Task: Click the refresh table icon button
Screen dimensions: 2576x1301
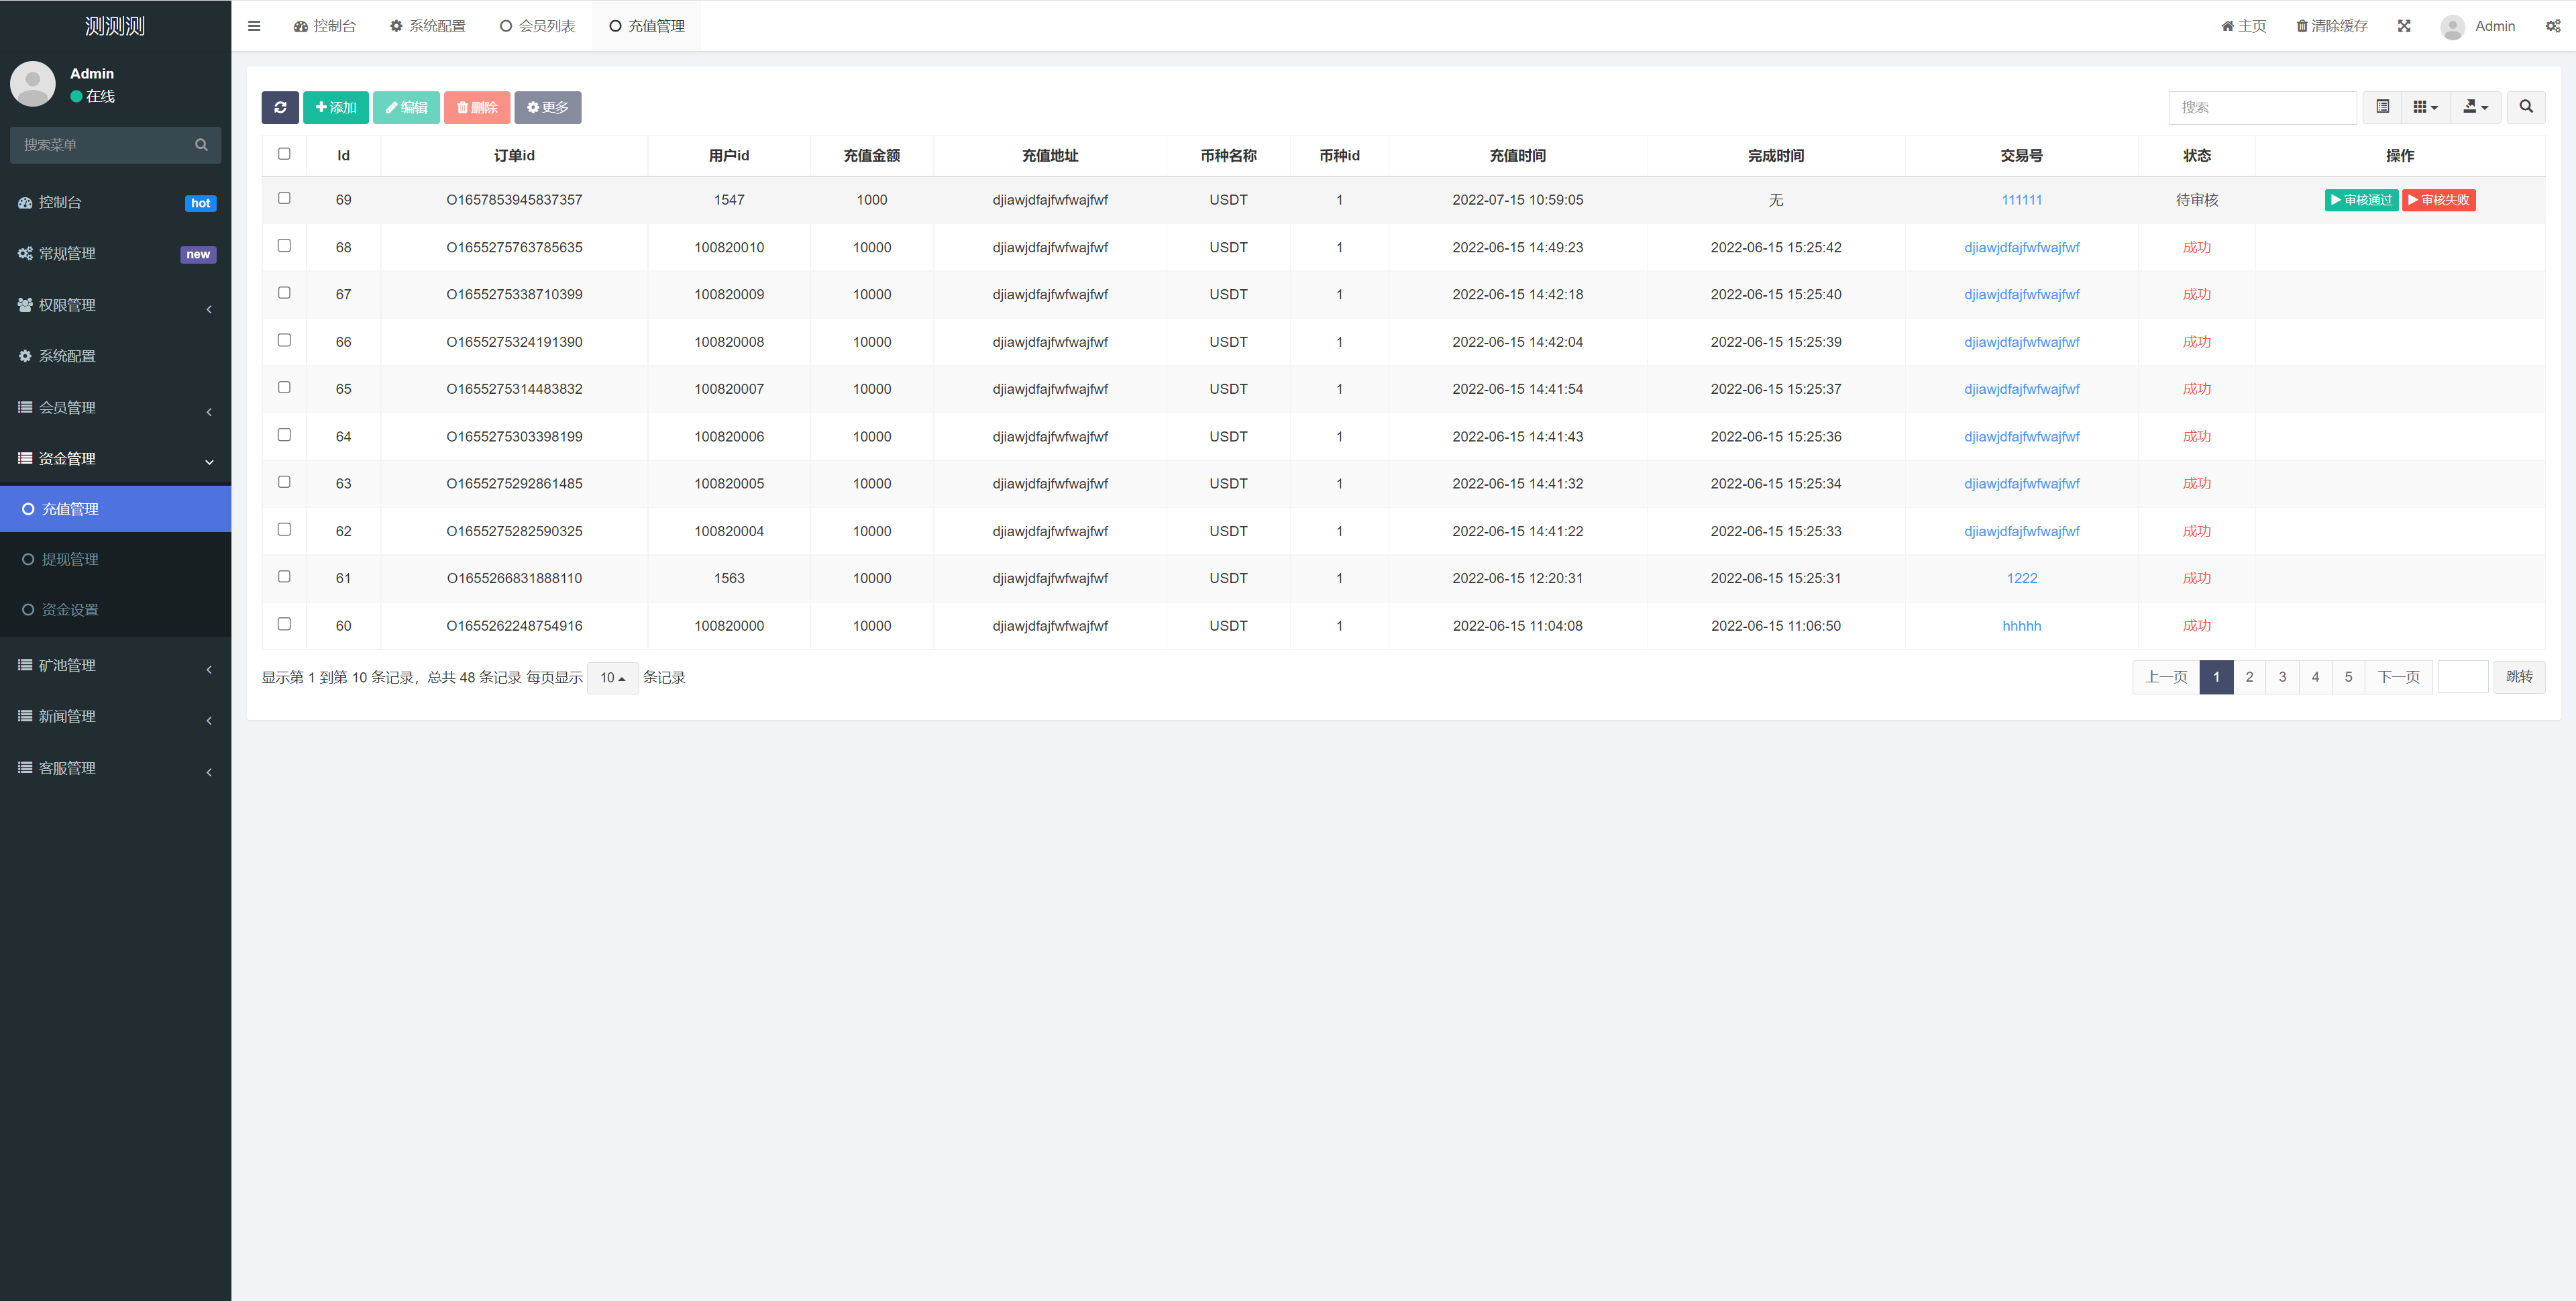Action: 280,107
